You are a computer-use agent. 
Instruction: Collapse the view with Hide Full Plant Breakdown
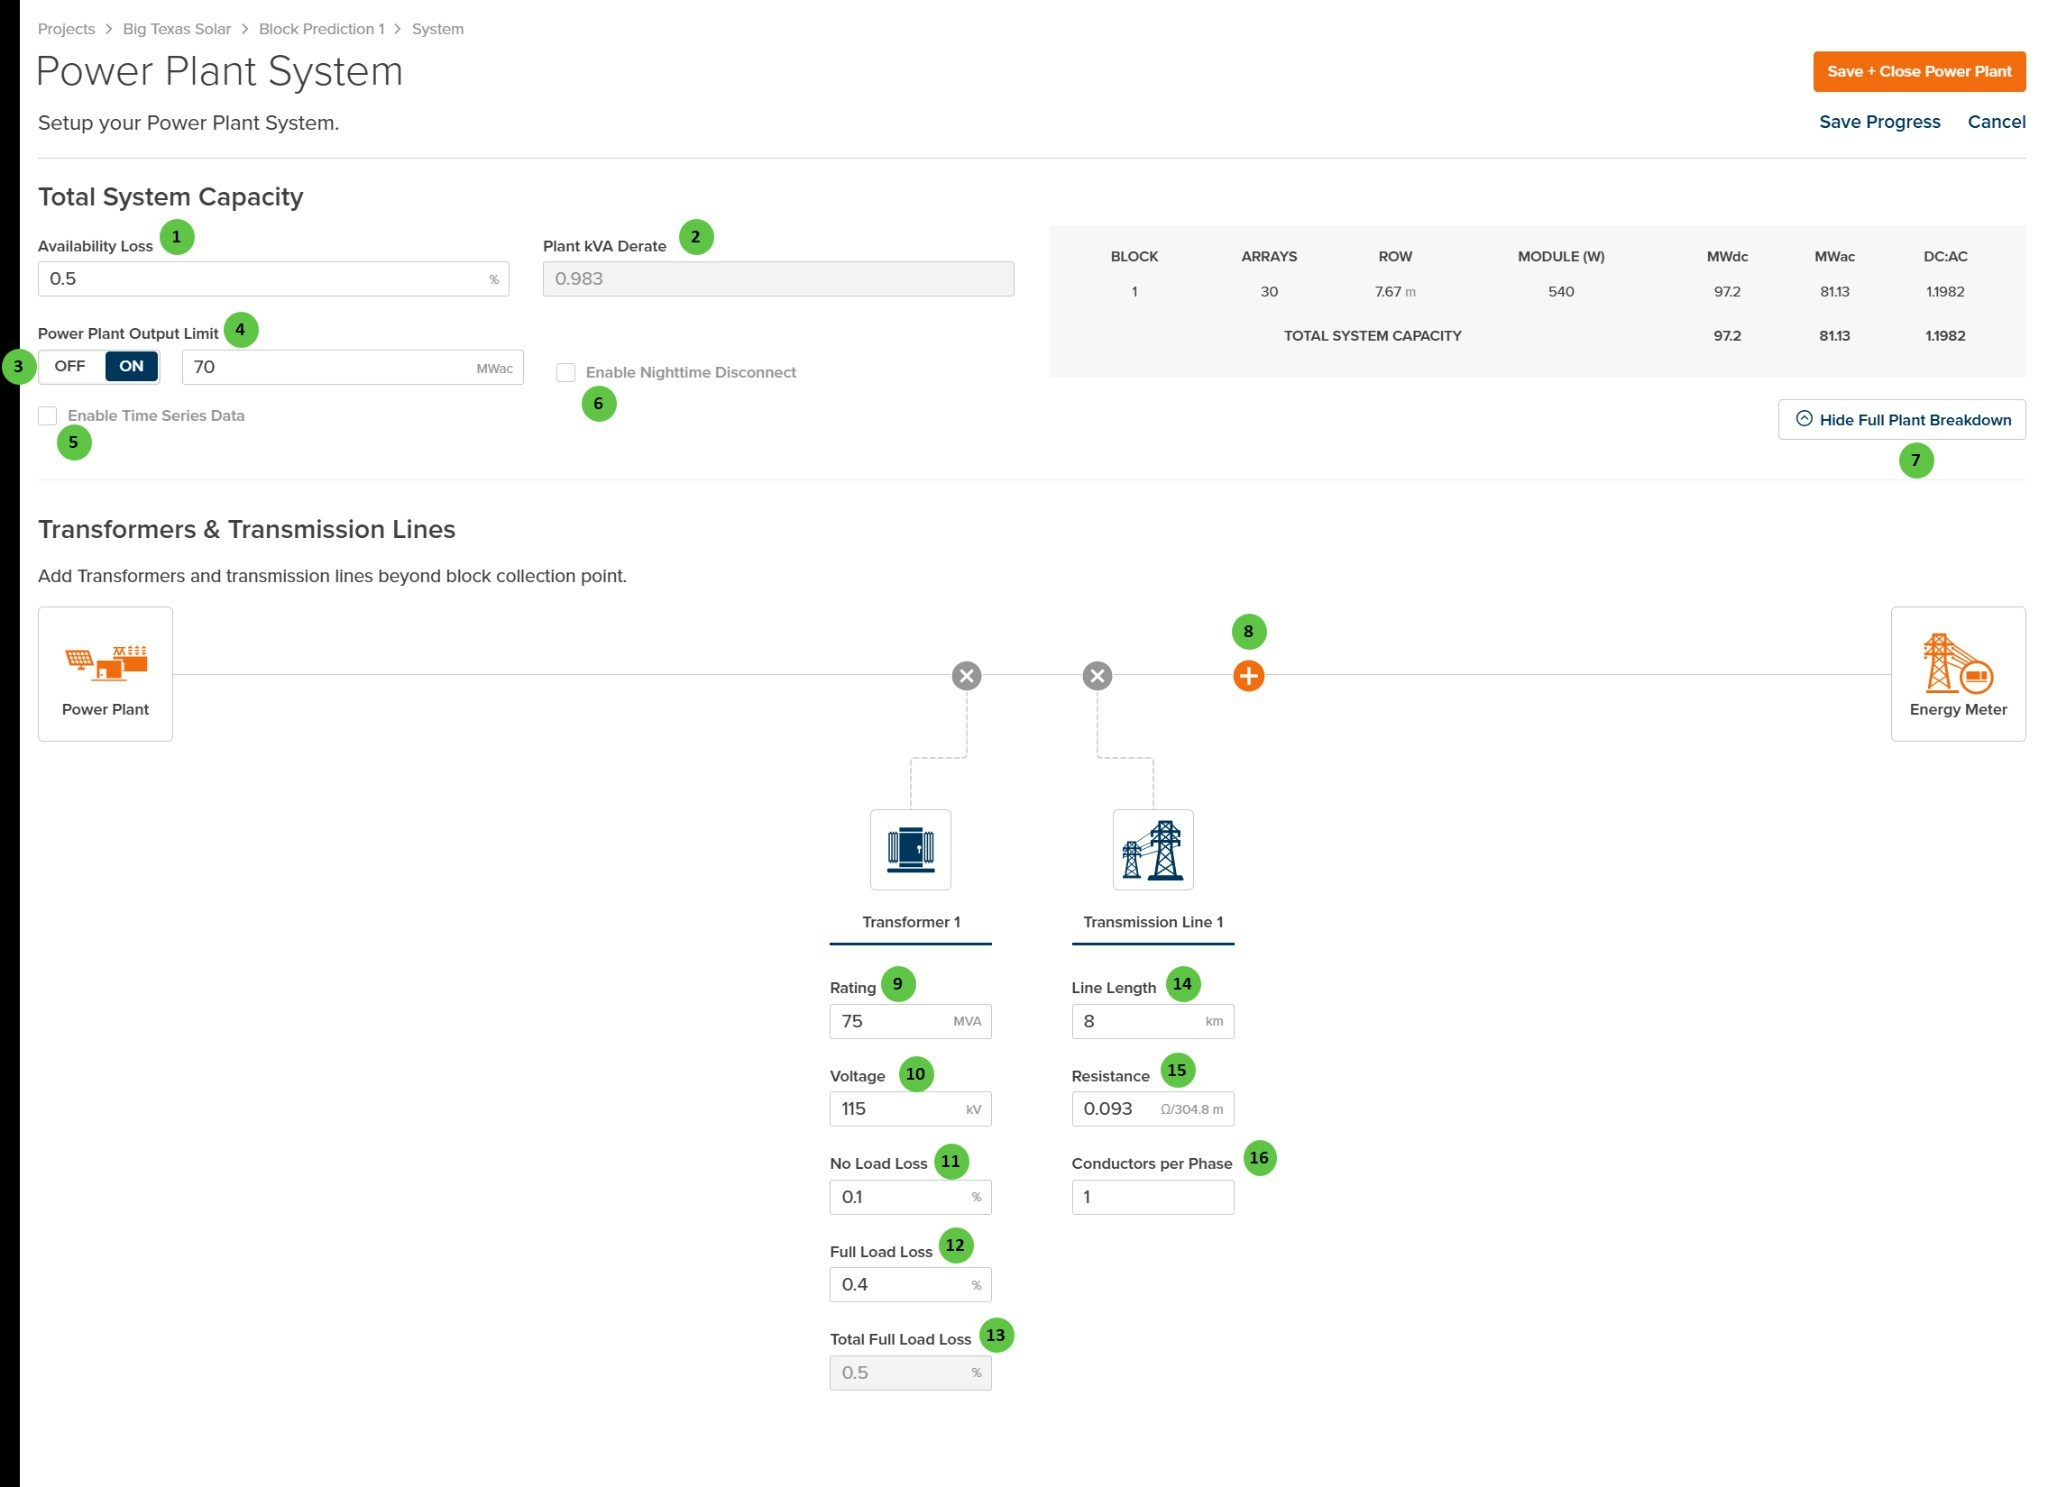pos(1901,420)
